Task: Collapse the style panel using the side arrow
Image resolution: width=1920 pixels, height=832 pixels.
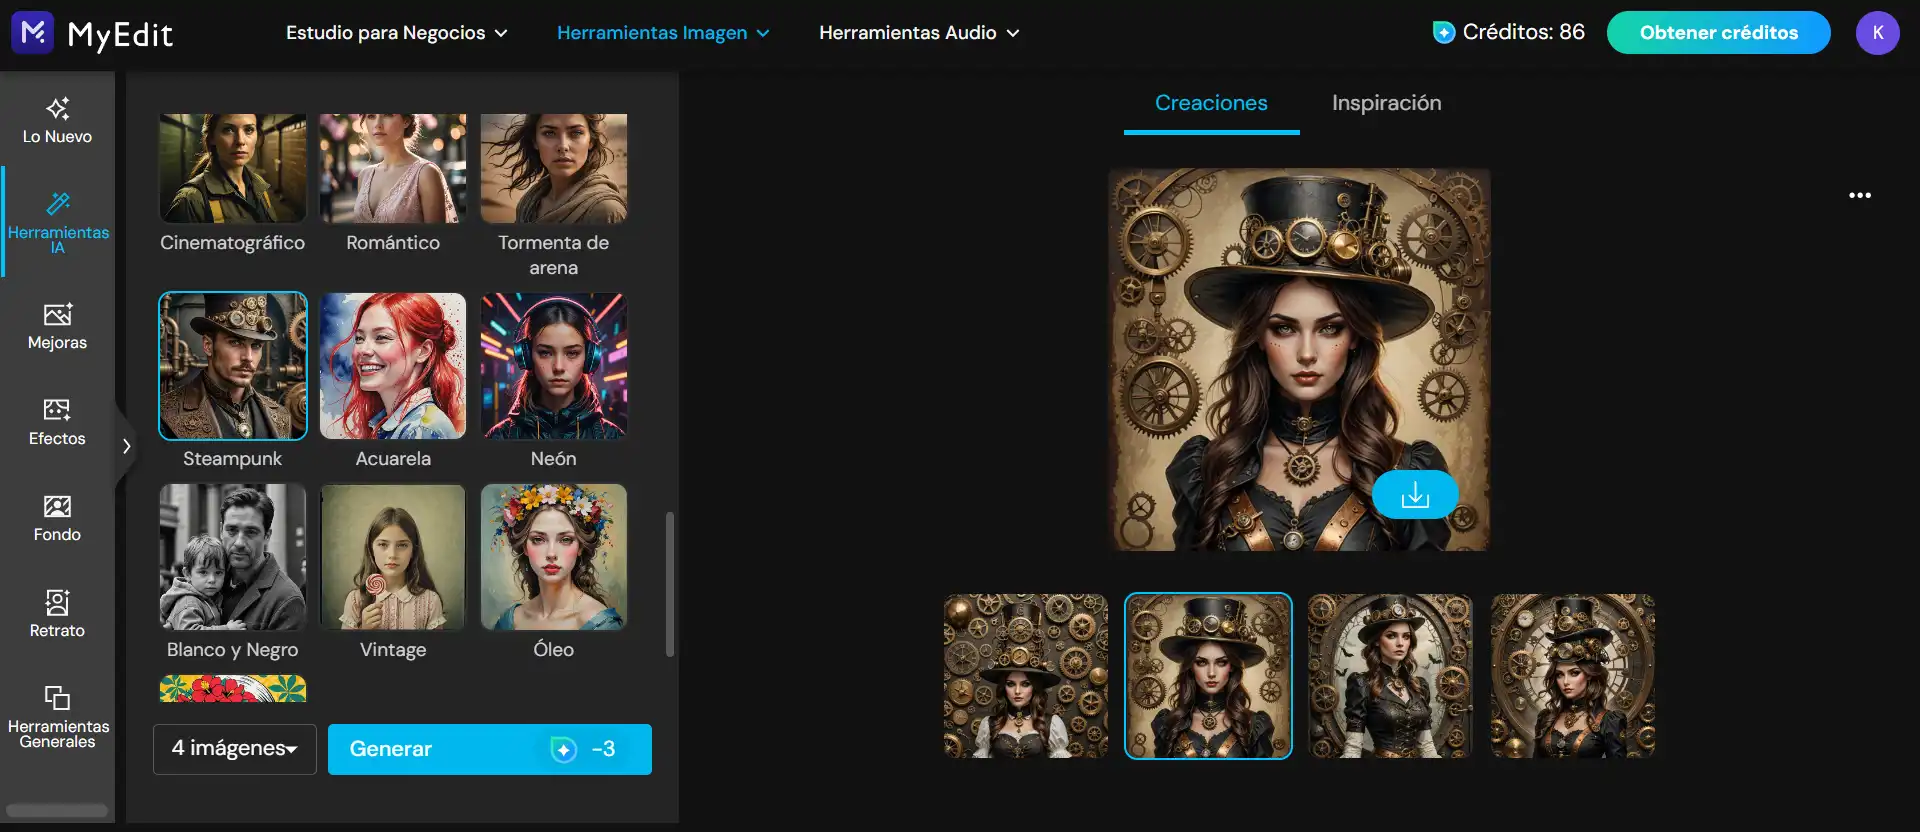Action: [x=126, y=446]
